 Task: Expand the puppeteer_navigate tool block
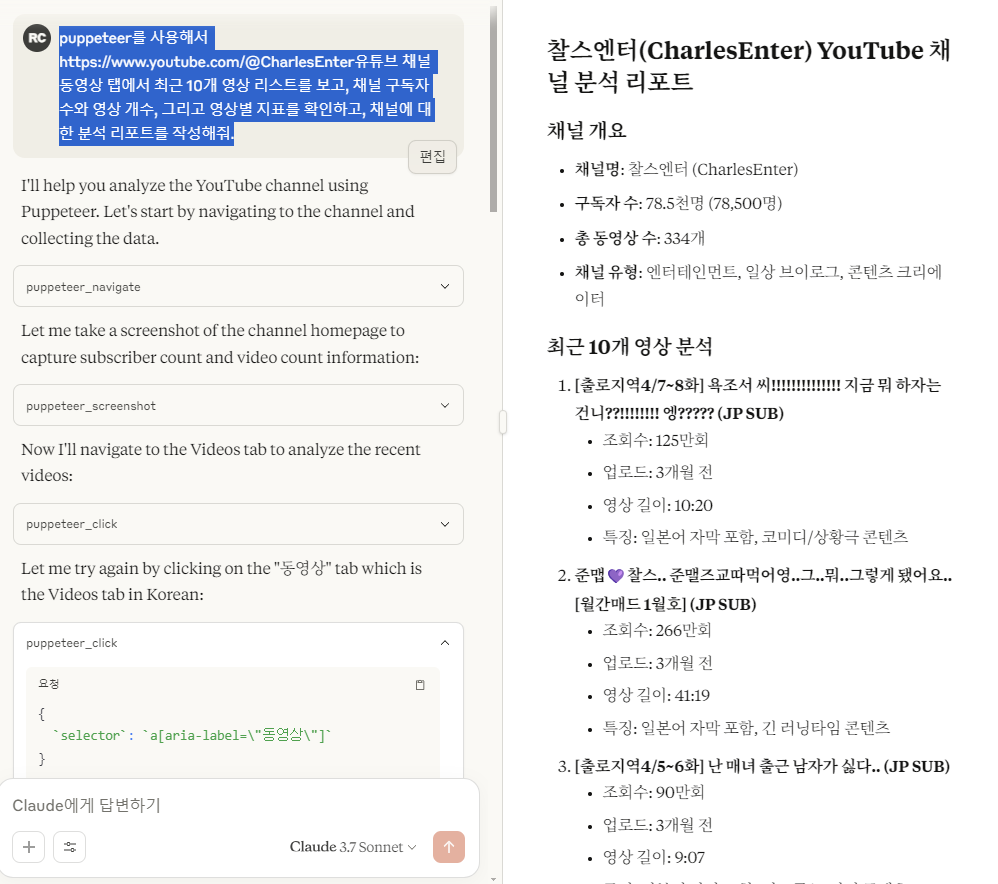(238, 286)
